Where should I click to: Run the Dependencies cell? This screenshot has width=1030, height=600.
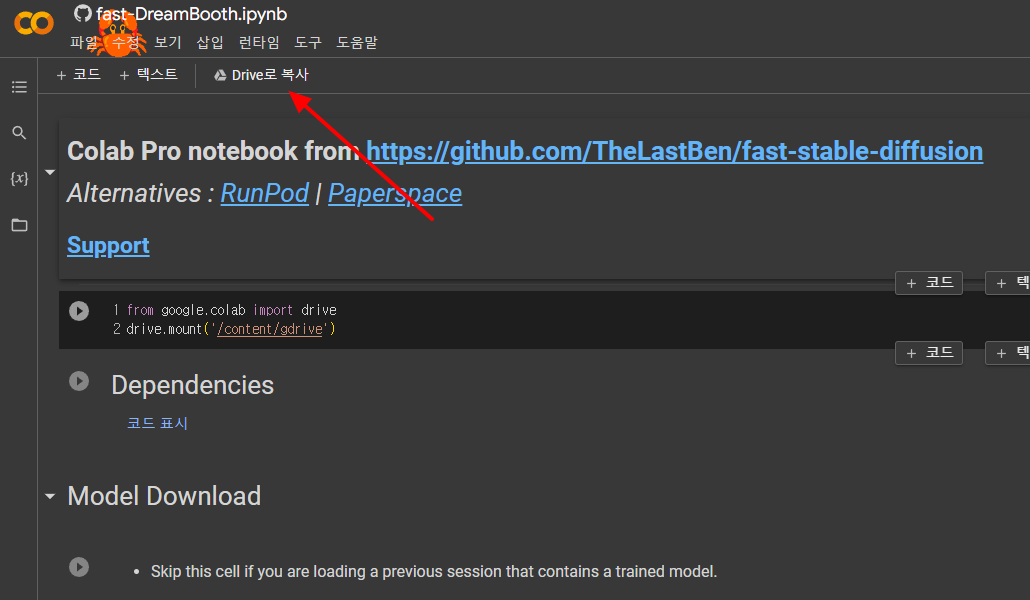tap(79, 381)
